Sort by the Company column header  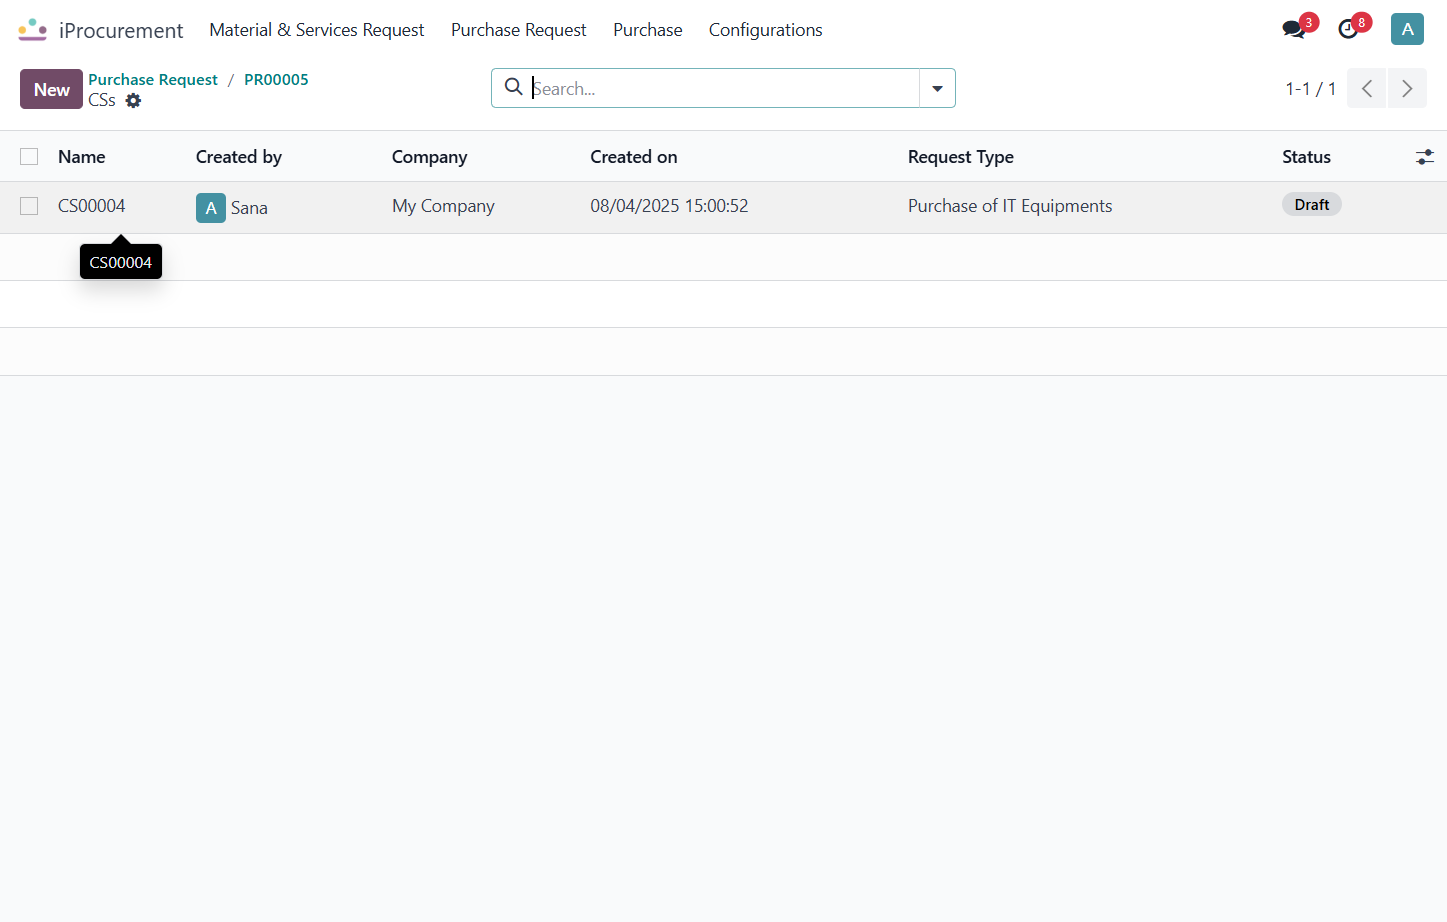pyautogui.click(x=429, y=157)
